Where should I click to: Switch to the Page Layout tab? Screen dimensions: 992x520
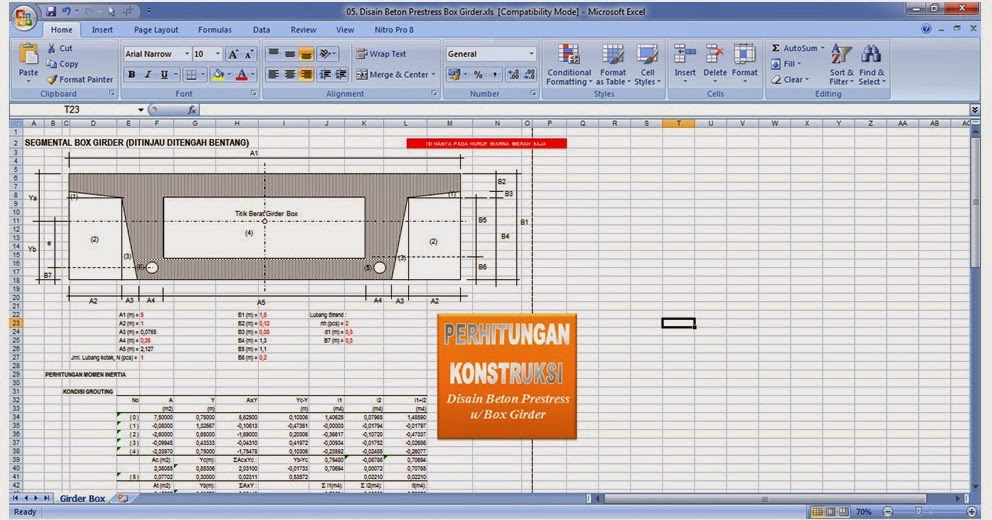point(156,30)
